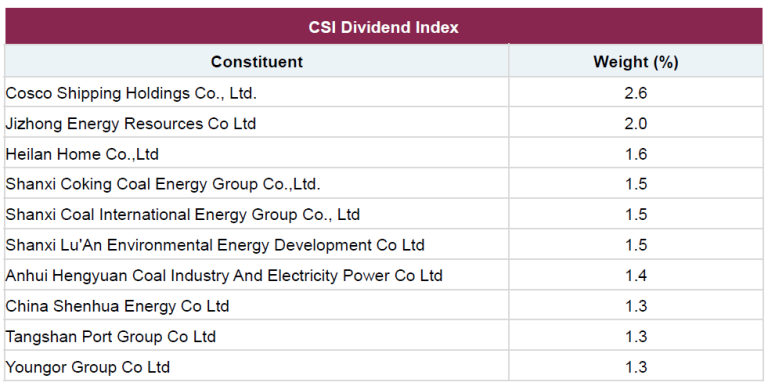Viewport: 768px width, 386px height.
Task: Click the CSI Dividend Index title banner
Action: (x=384, y=26)
